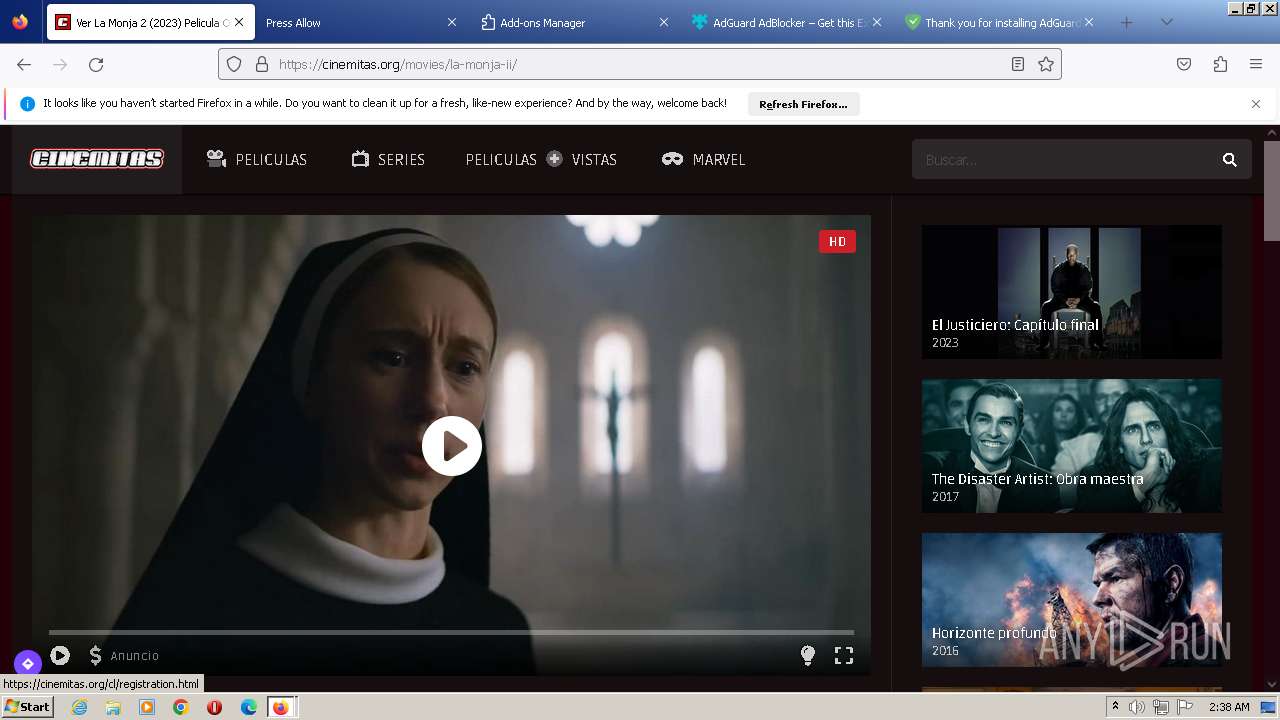
Task: Toggle reader view icon
Action: pos(1018,64)
